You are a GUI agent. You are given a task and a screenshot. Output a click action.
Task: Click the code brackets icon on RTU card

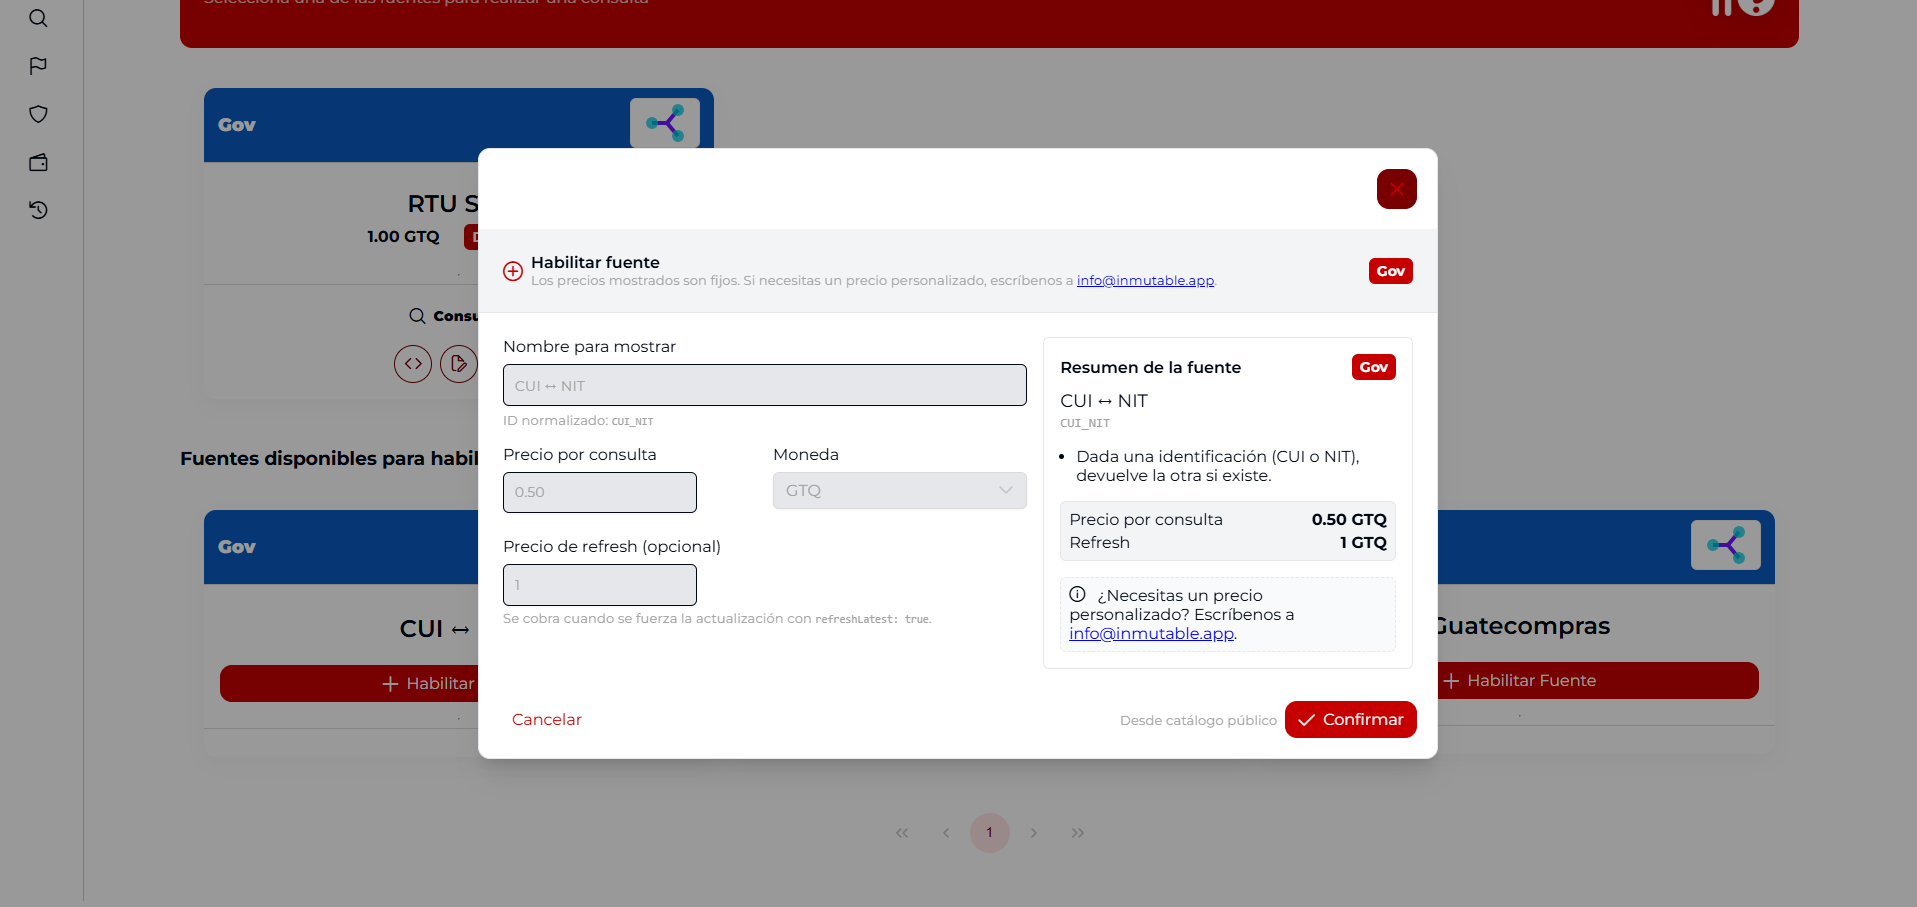413,364
